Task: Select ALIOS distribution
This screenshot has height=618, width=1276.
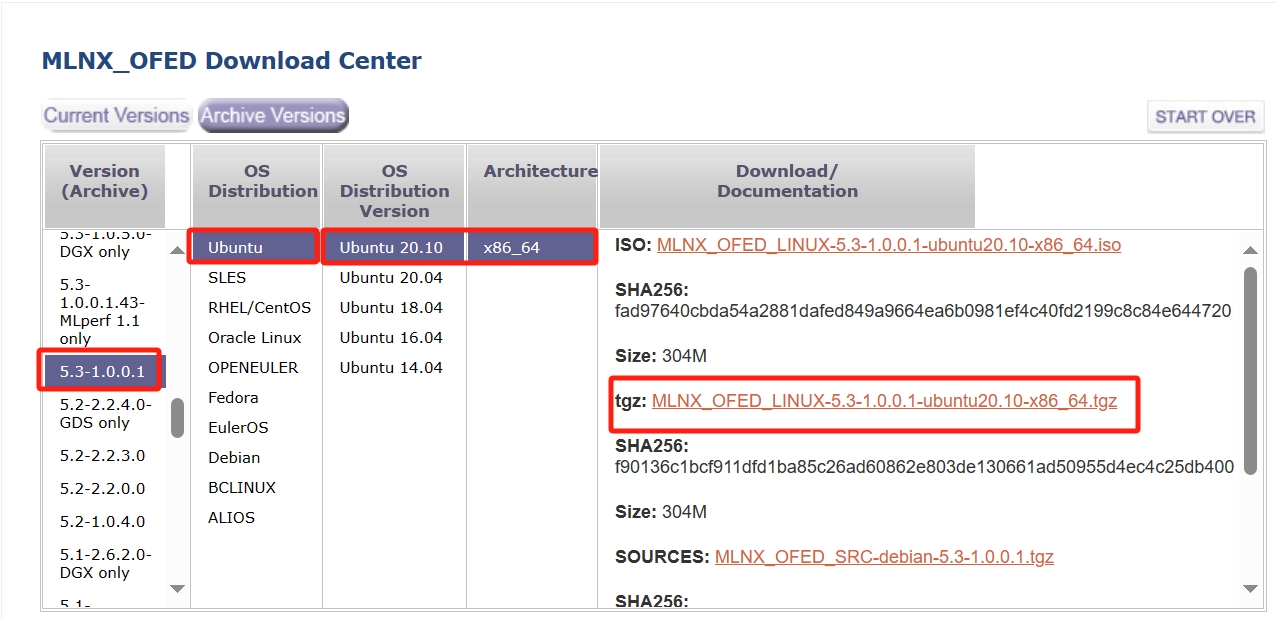Action: coord(231,517)
